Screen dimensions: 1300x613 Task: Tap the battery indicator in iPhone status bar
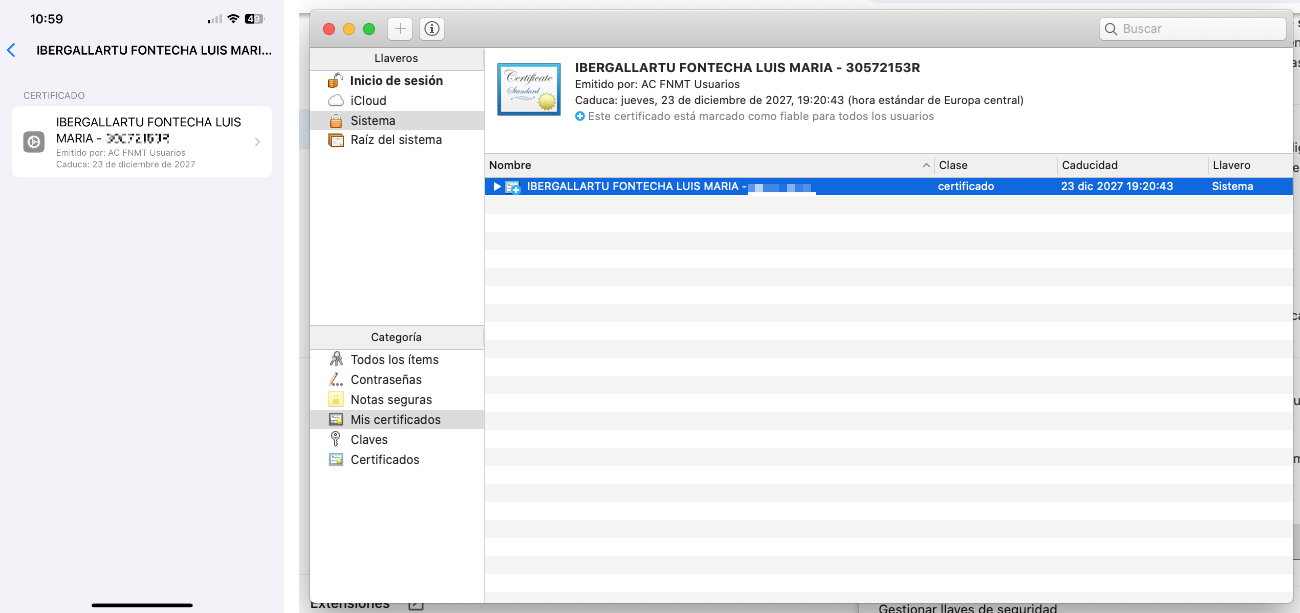coord(254,19)
